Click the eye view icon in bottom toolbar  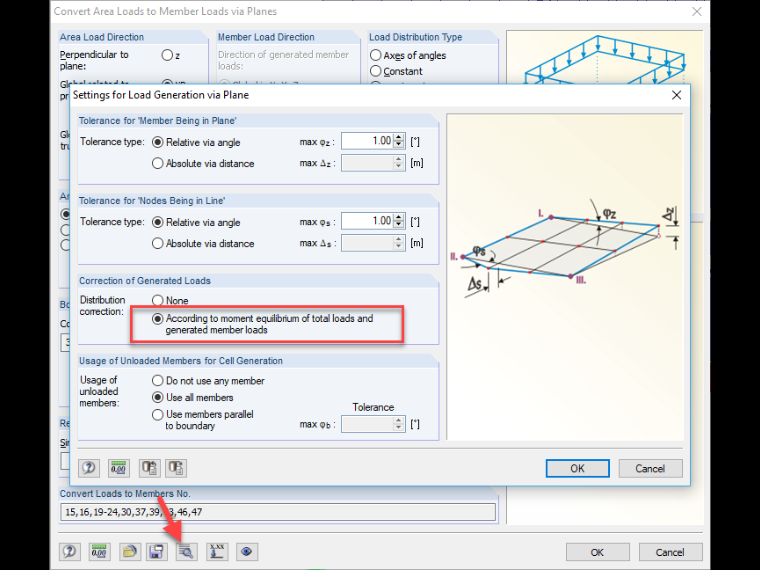point(247,552)
